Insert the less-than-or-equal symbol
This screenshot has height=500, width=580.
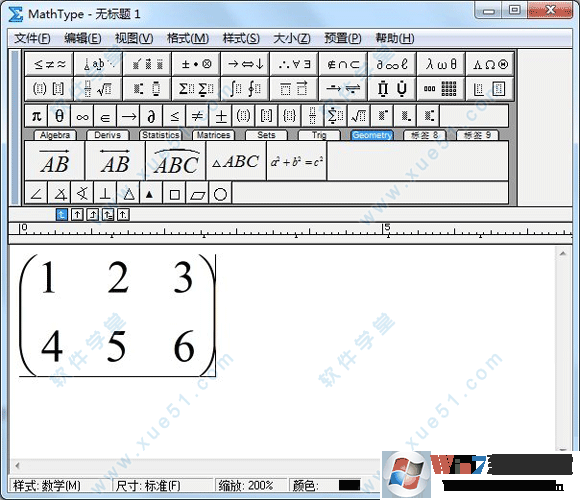[x=174, y=116]
